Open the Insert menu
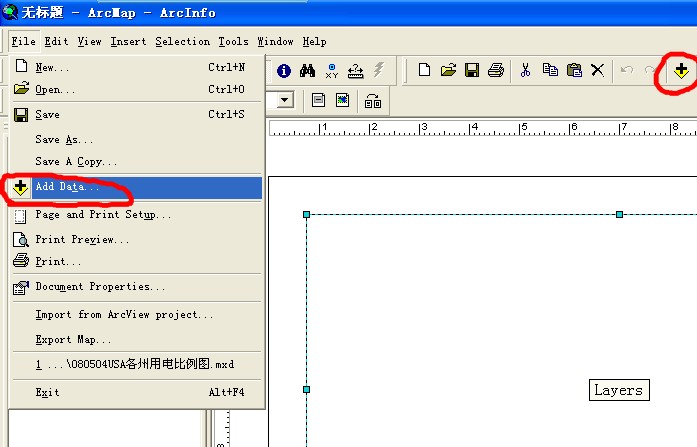Viewport: 697px width, 447px height. [128, 41]
